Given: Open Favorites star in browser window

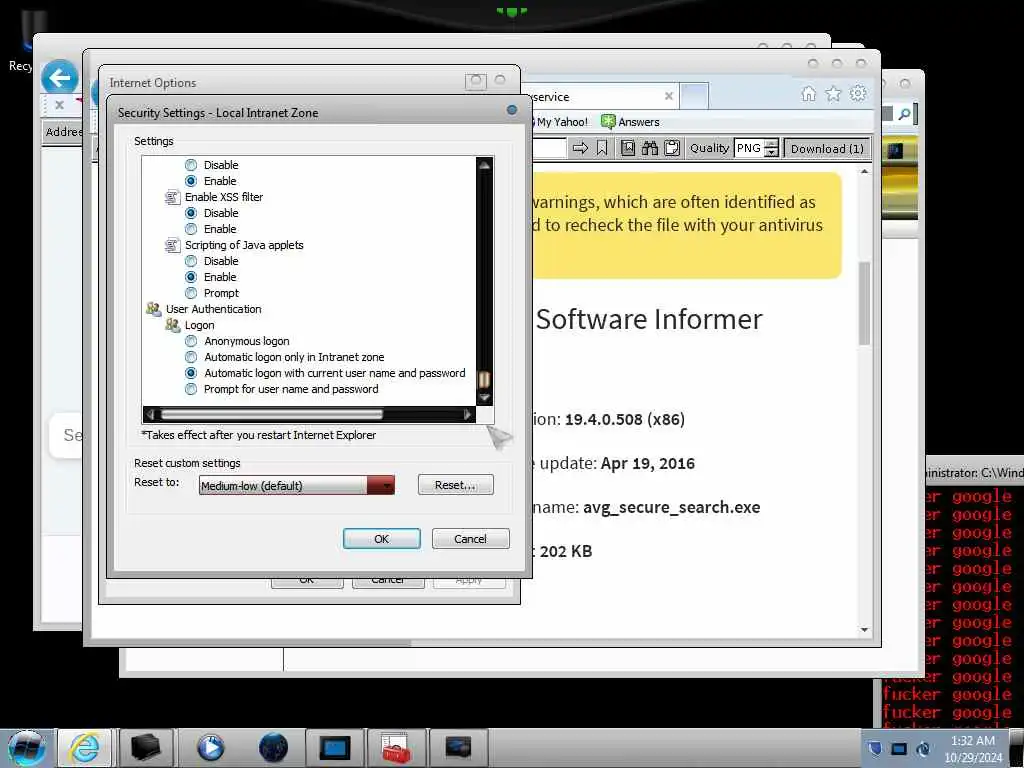Looking at the screenshot, I should pyautogui.click(x=833, y=94).
